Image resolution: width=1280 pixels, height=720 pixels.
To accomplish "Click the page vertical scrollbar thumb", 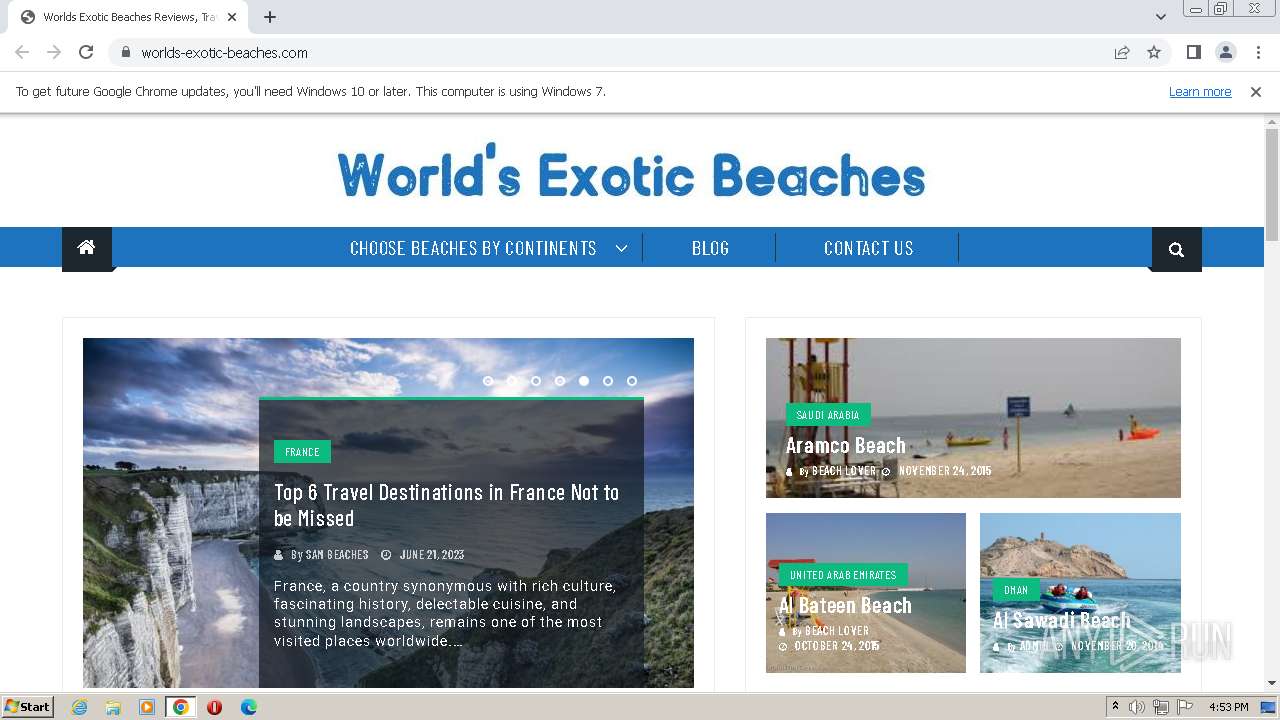I will [x=1272, y=185].
